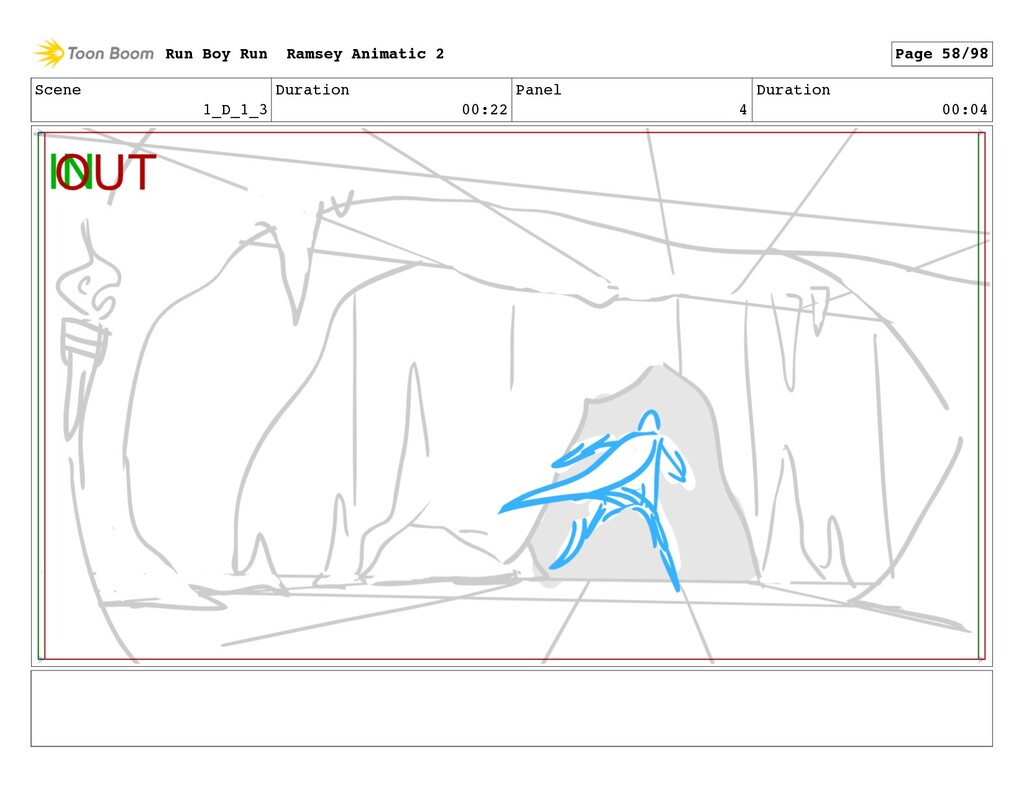Click the 'Toon Boom' brand text

(x=110, y=54)
